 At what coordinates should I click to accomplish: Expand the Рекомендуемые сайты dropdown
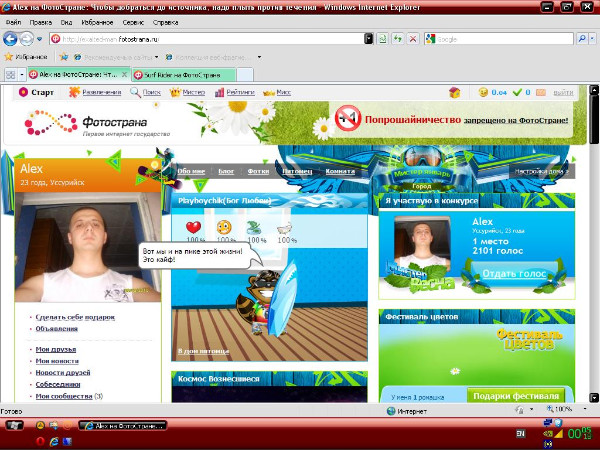point(157,57)
